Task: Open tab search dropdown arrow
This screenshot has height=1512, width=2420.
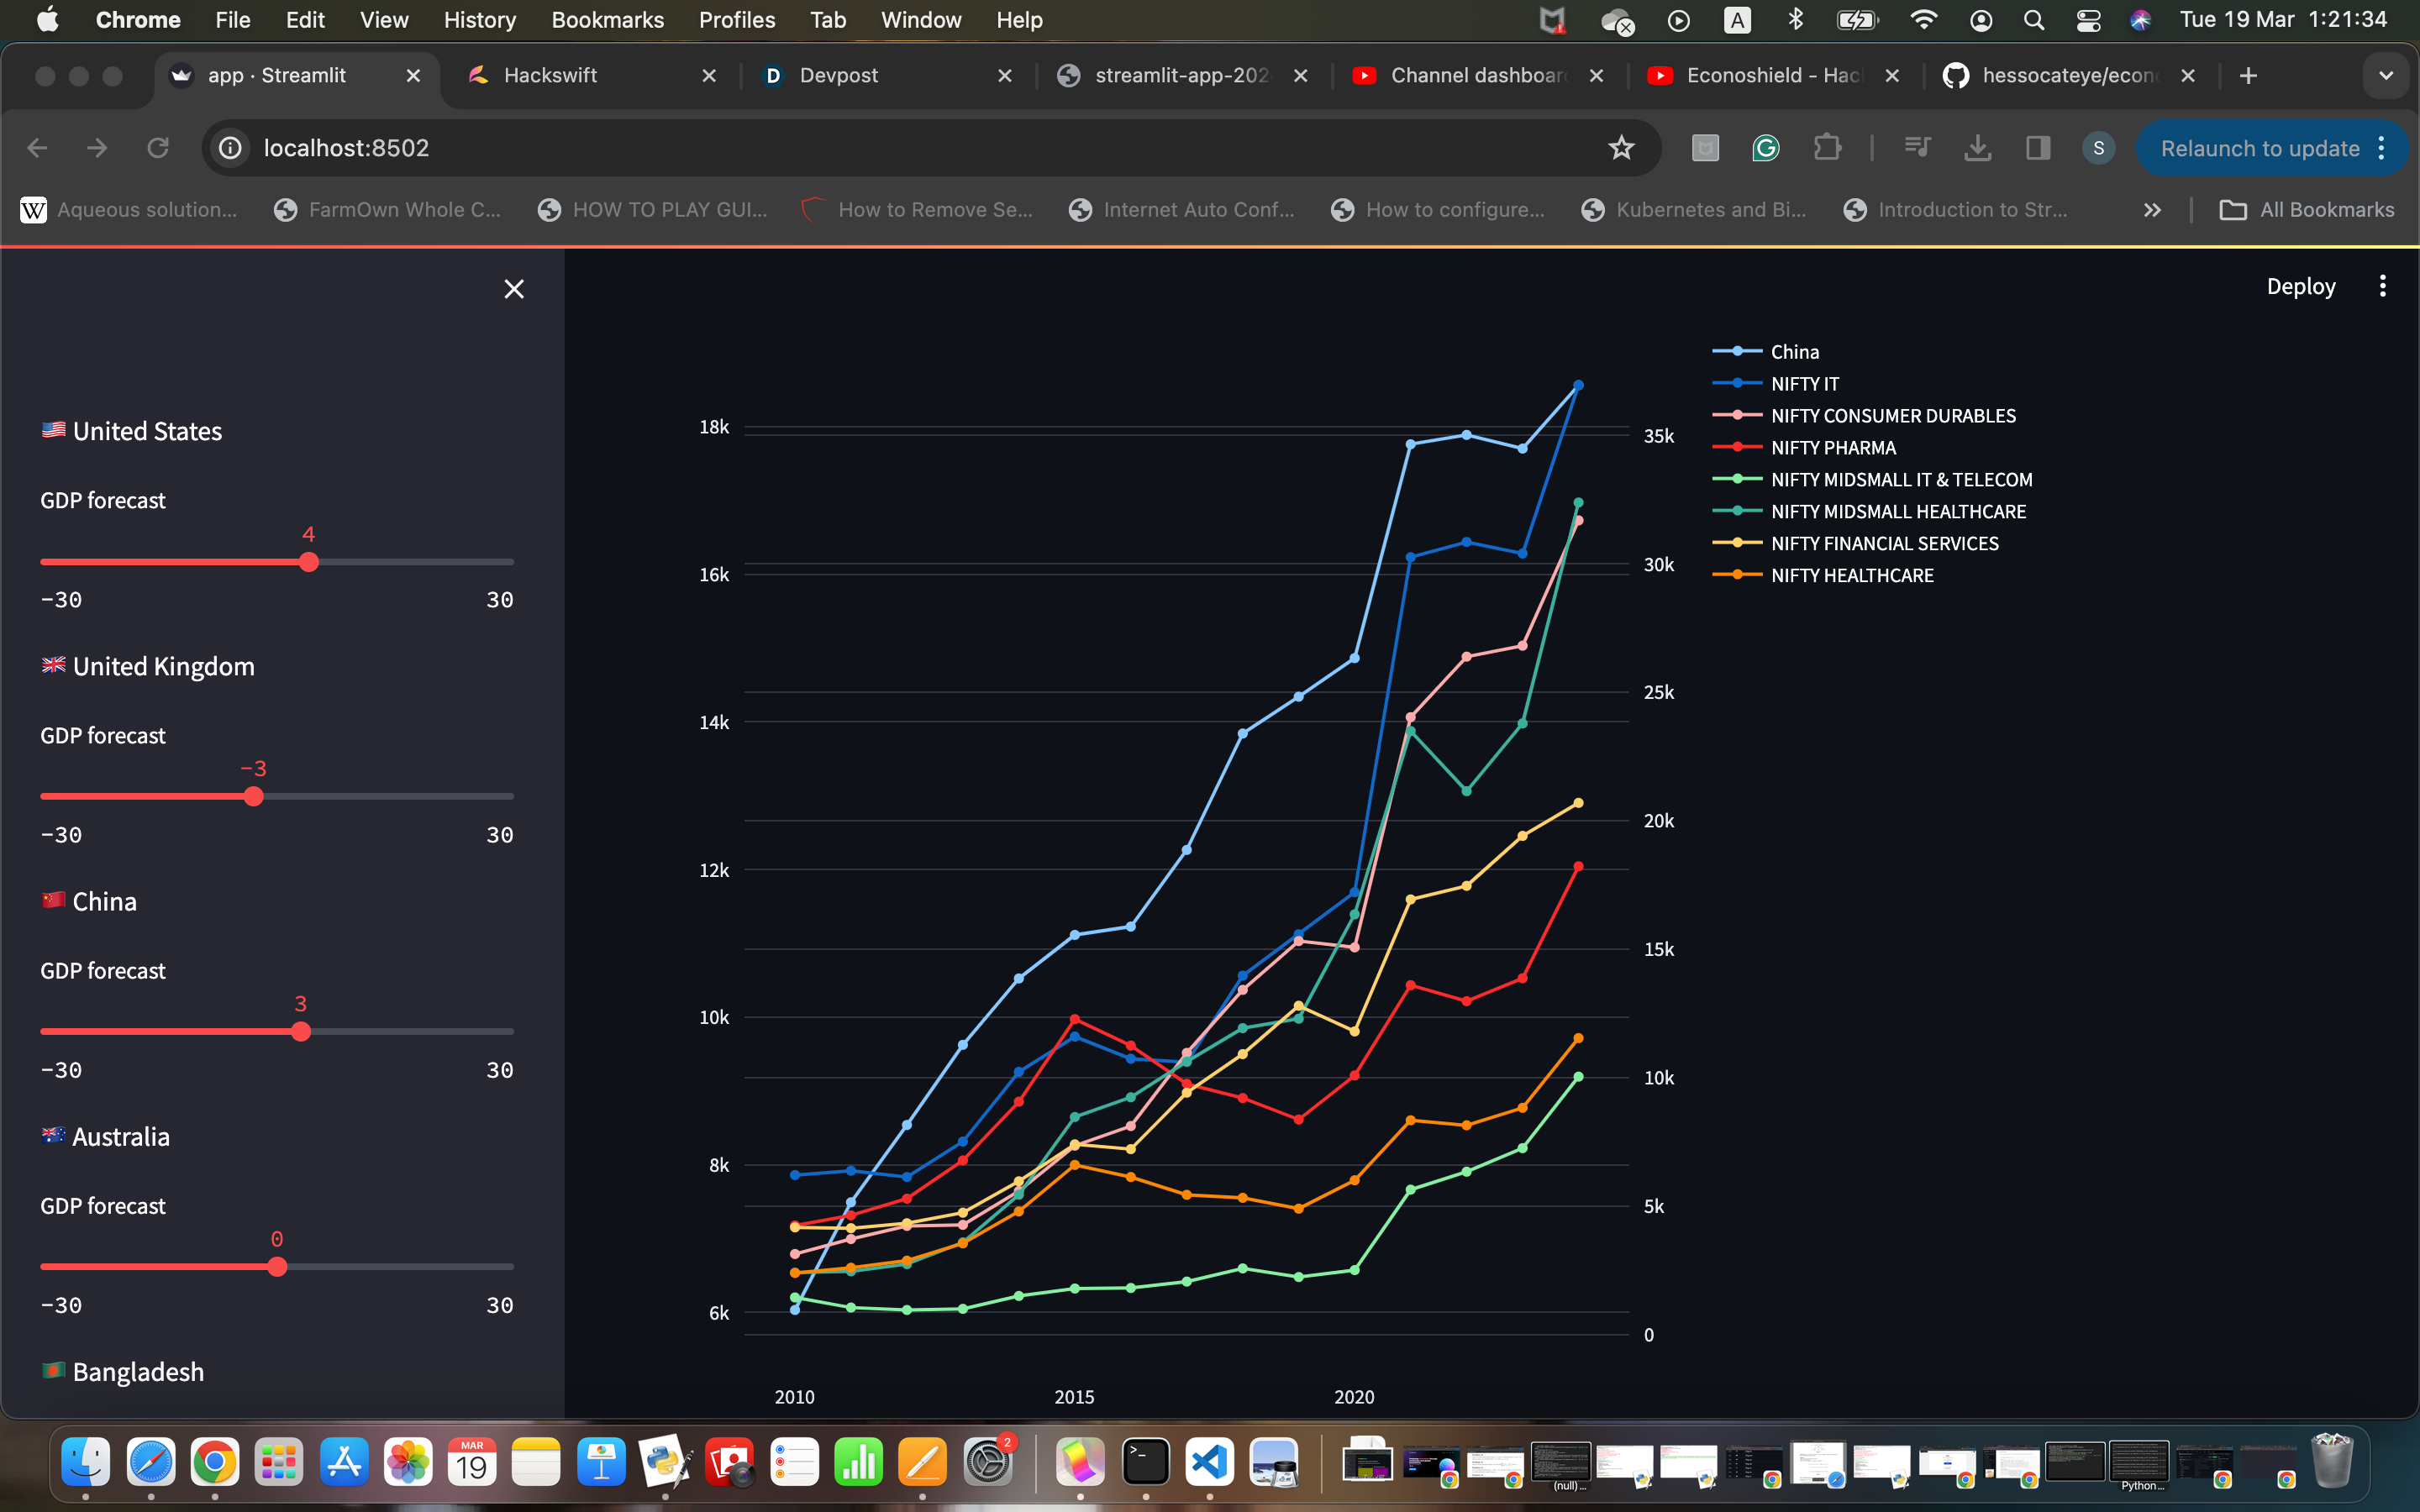Action: (2386, 76)
